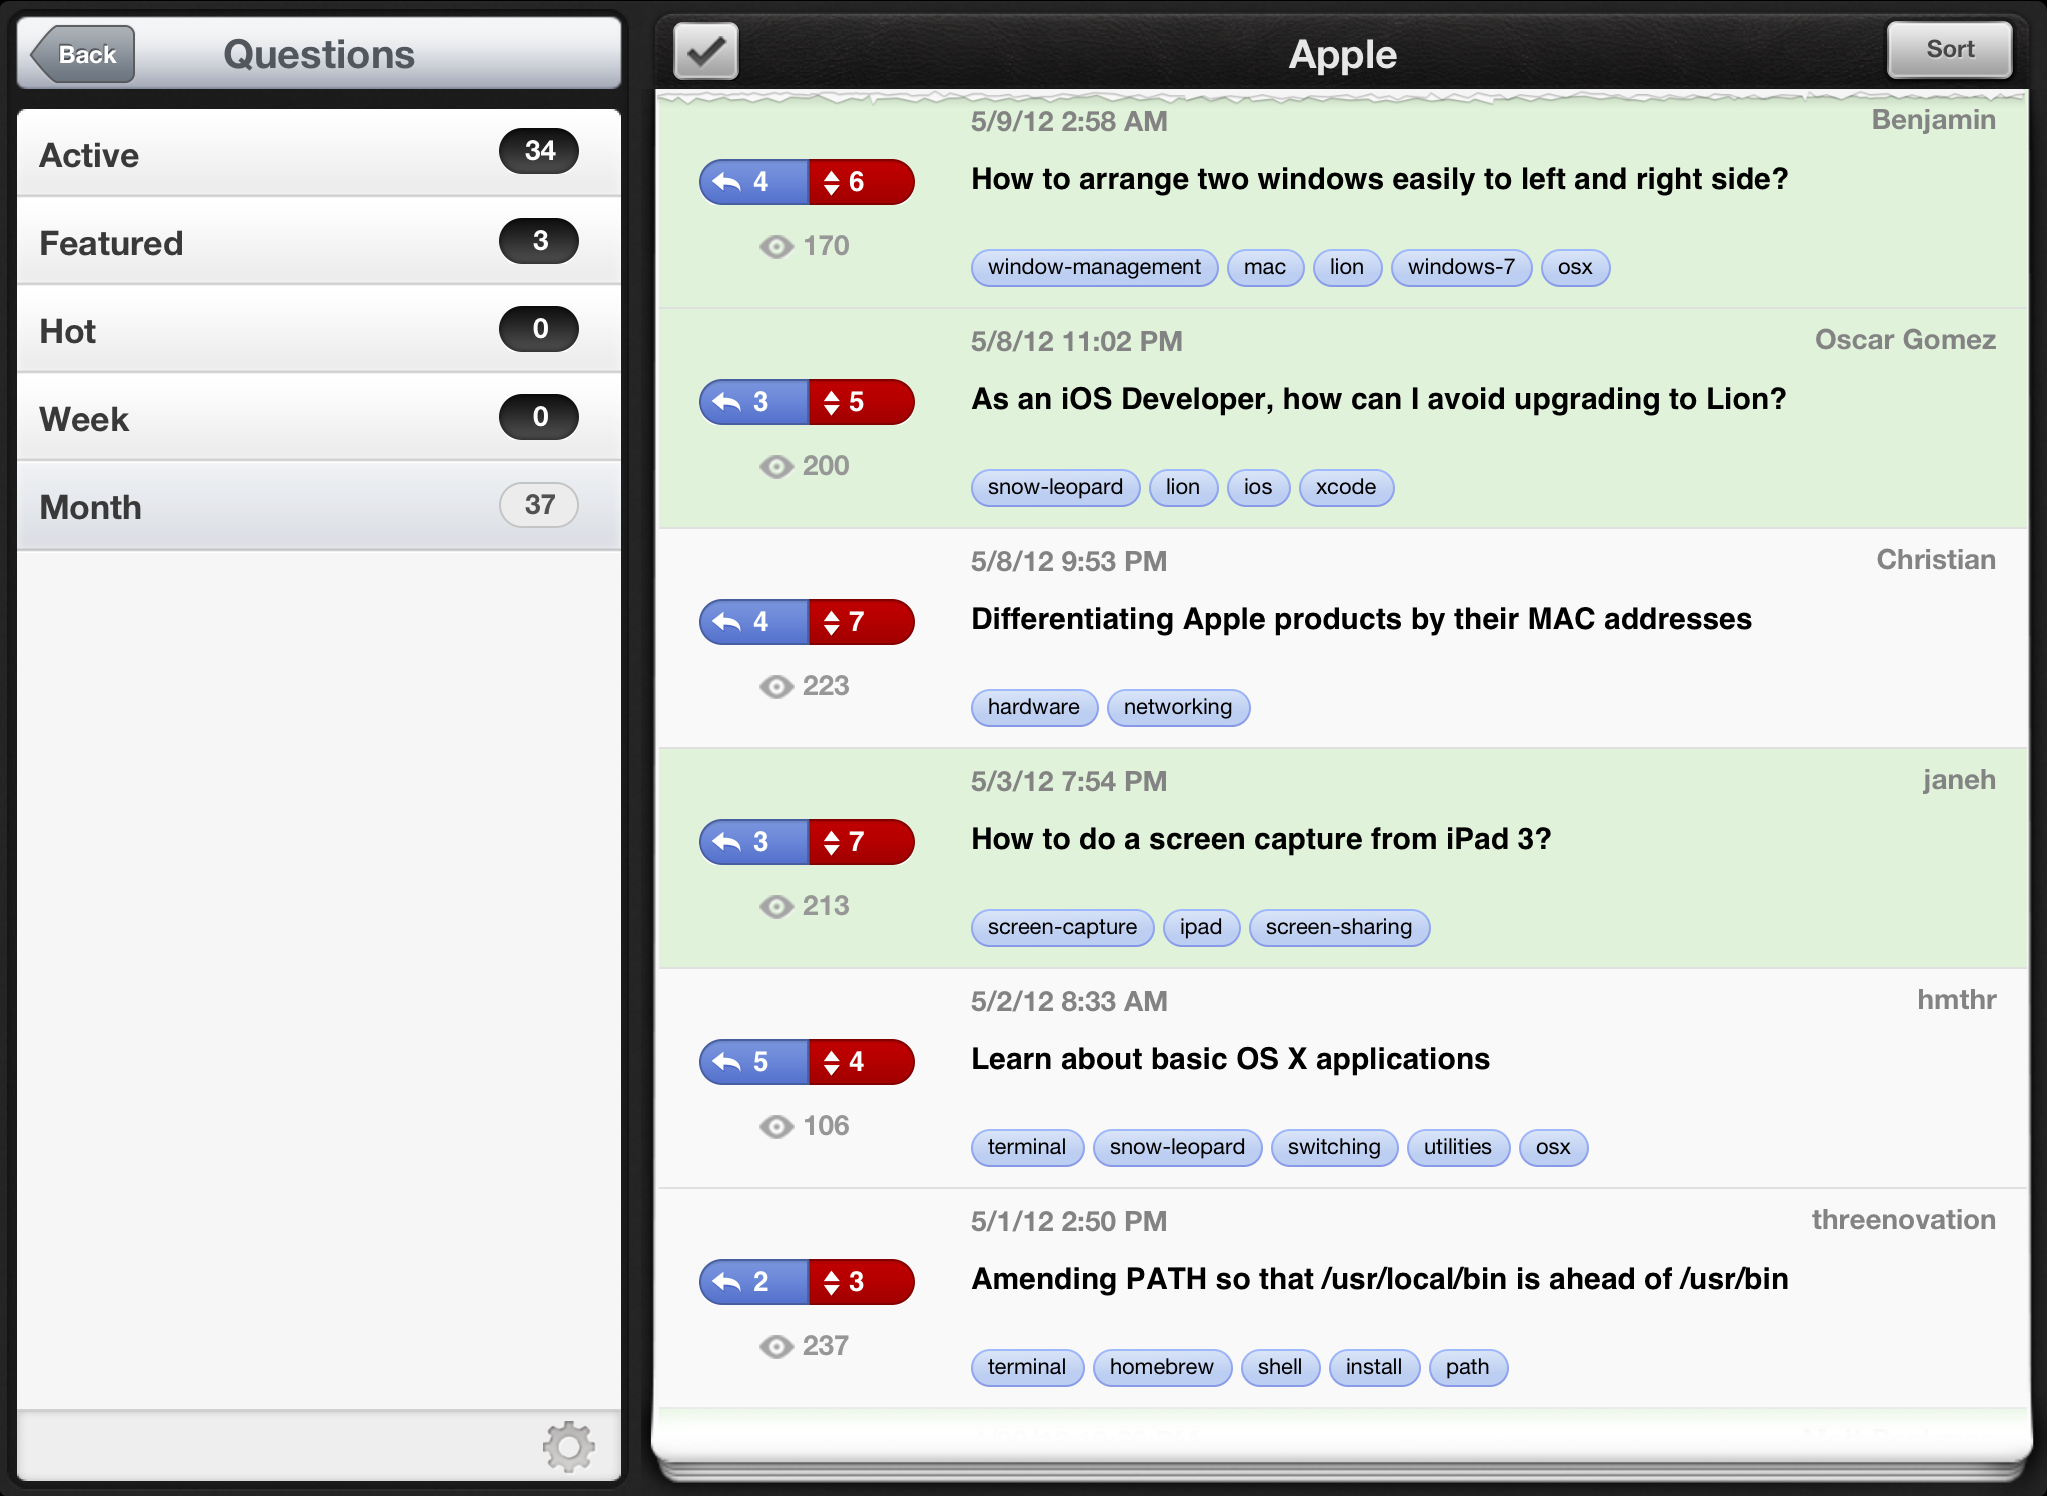Click the window-management tag on first question
The width and height of the screenshot is (2048, 1496).
point(1091,265)
